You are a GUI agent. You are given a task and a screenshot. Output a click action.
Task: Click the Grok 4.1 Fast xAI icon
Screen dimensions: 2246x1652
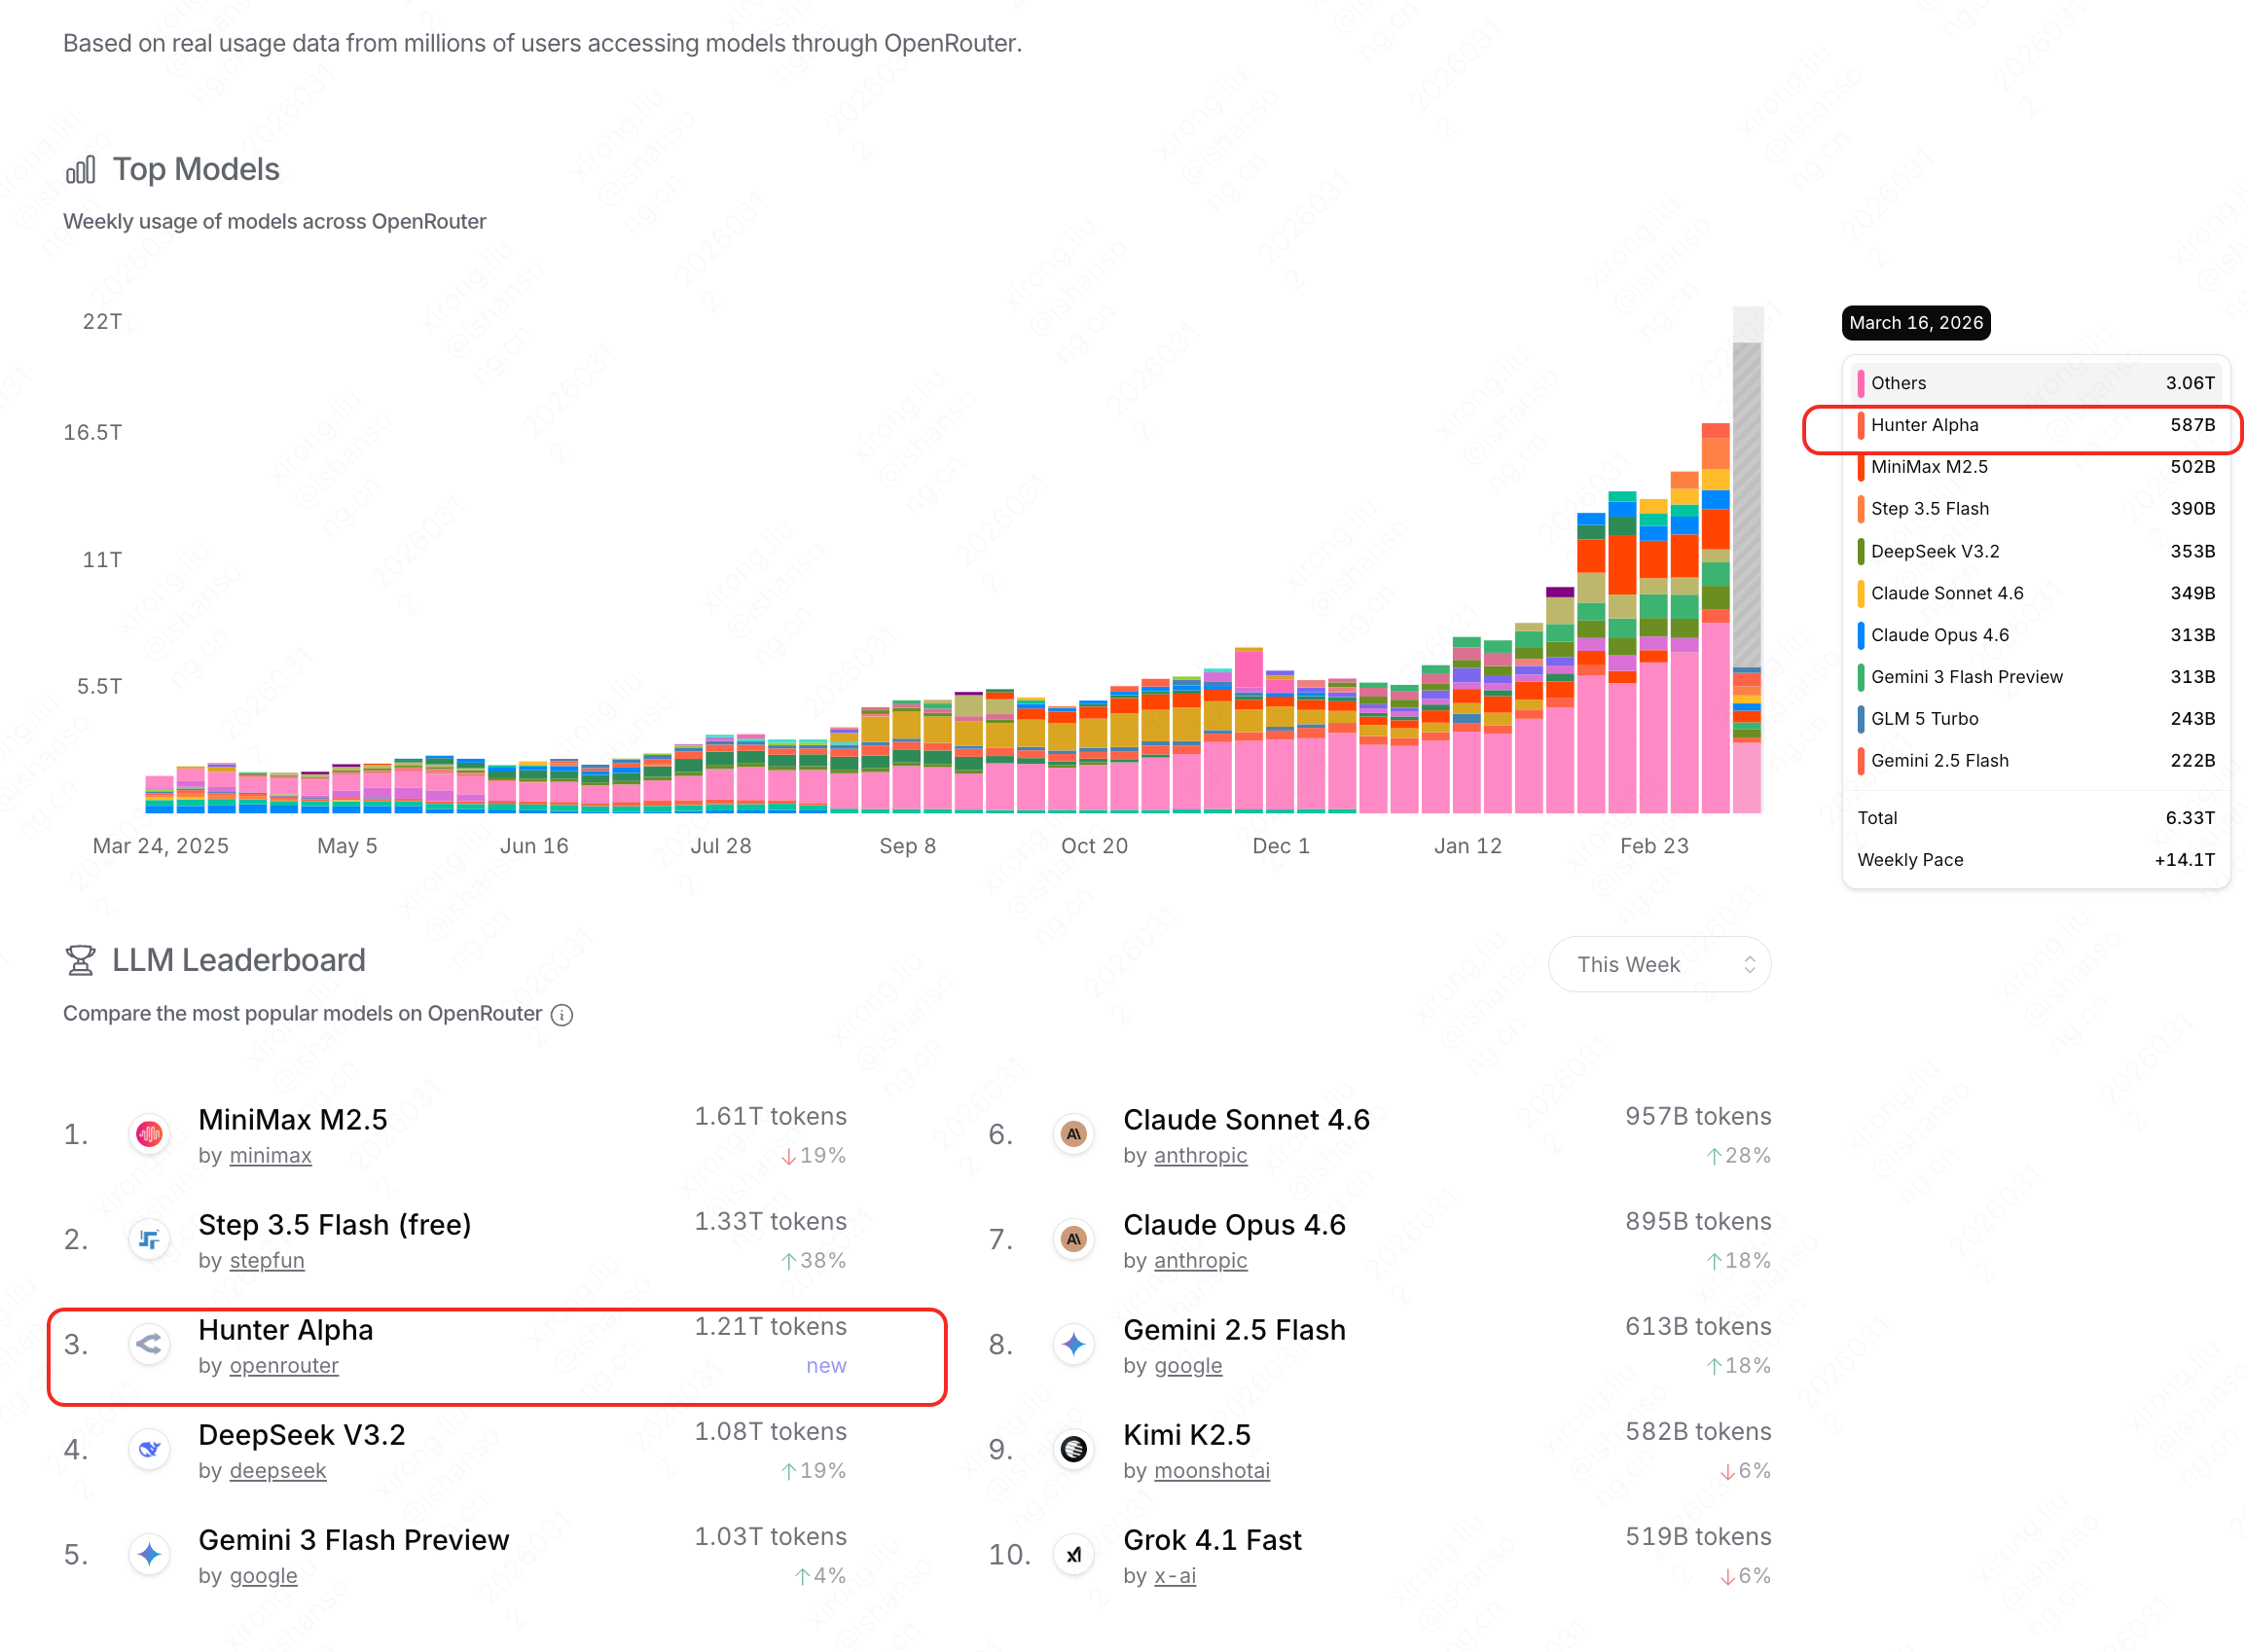click(x=1074, y=1554)
